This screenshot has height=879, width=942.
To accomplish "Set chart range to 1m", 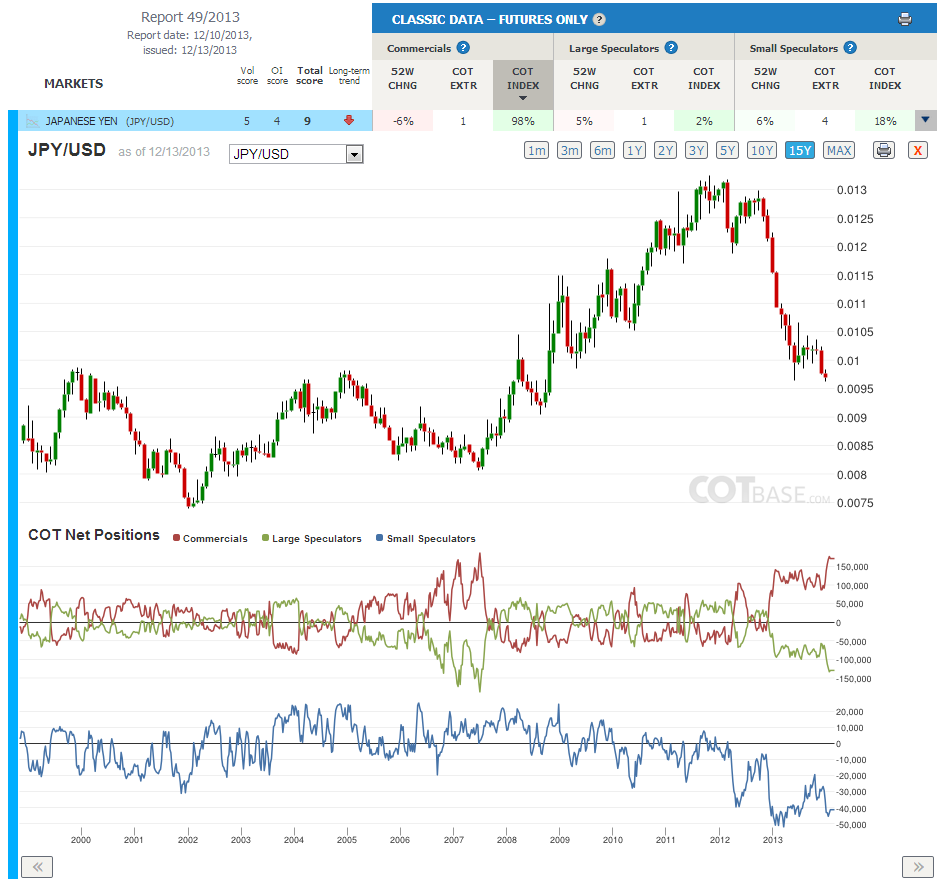I will [536, 150].
